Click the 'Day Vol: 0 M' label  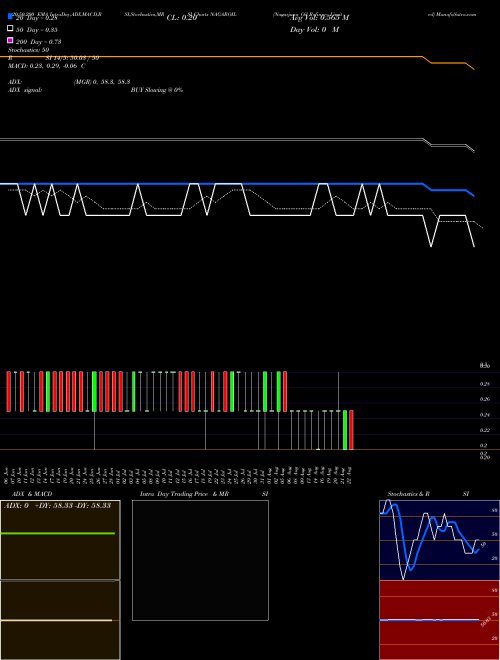point(314,29)
